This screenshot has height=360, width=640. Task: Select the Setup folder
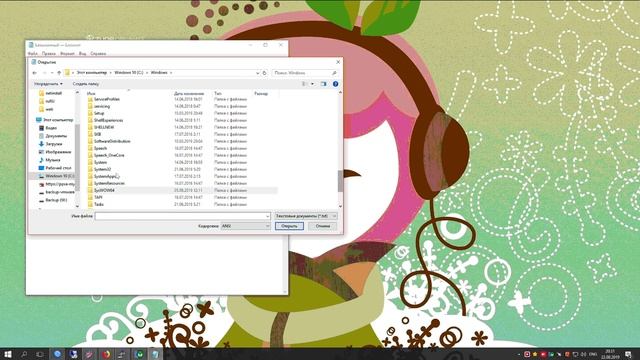(x=99, y=113)
